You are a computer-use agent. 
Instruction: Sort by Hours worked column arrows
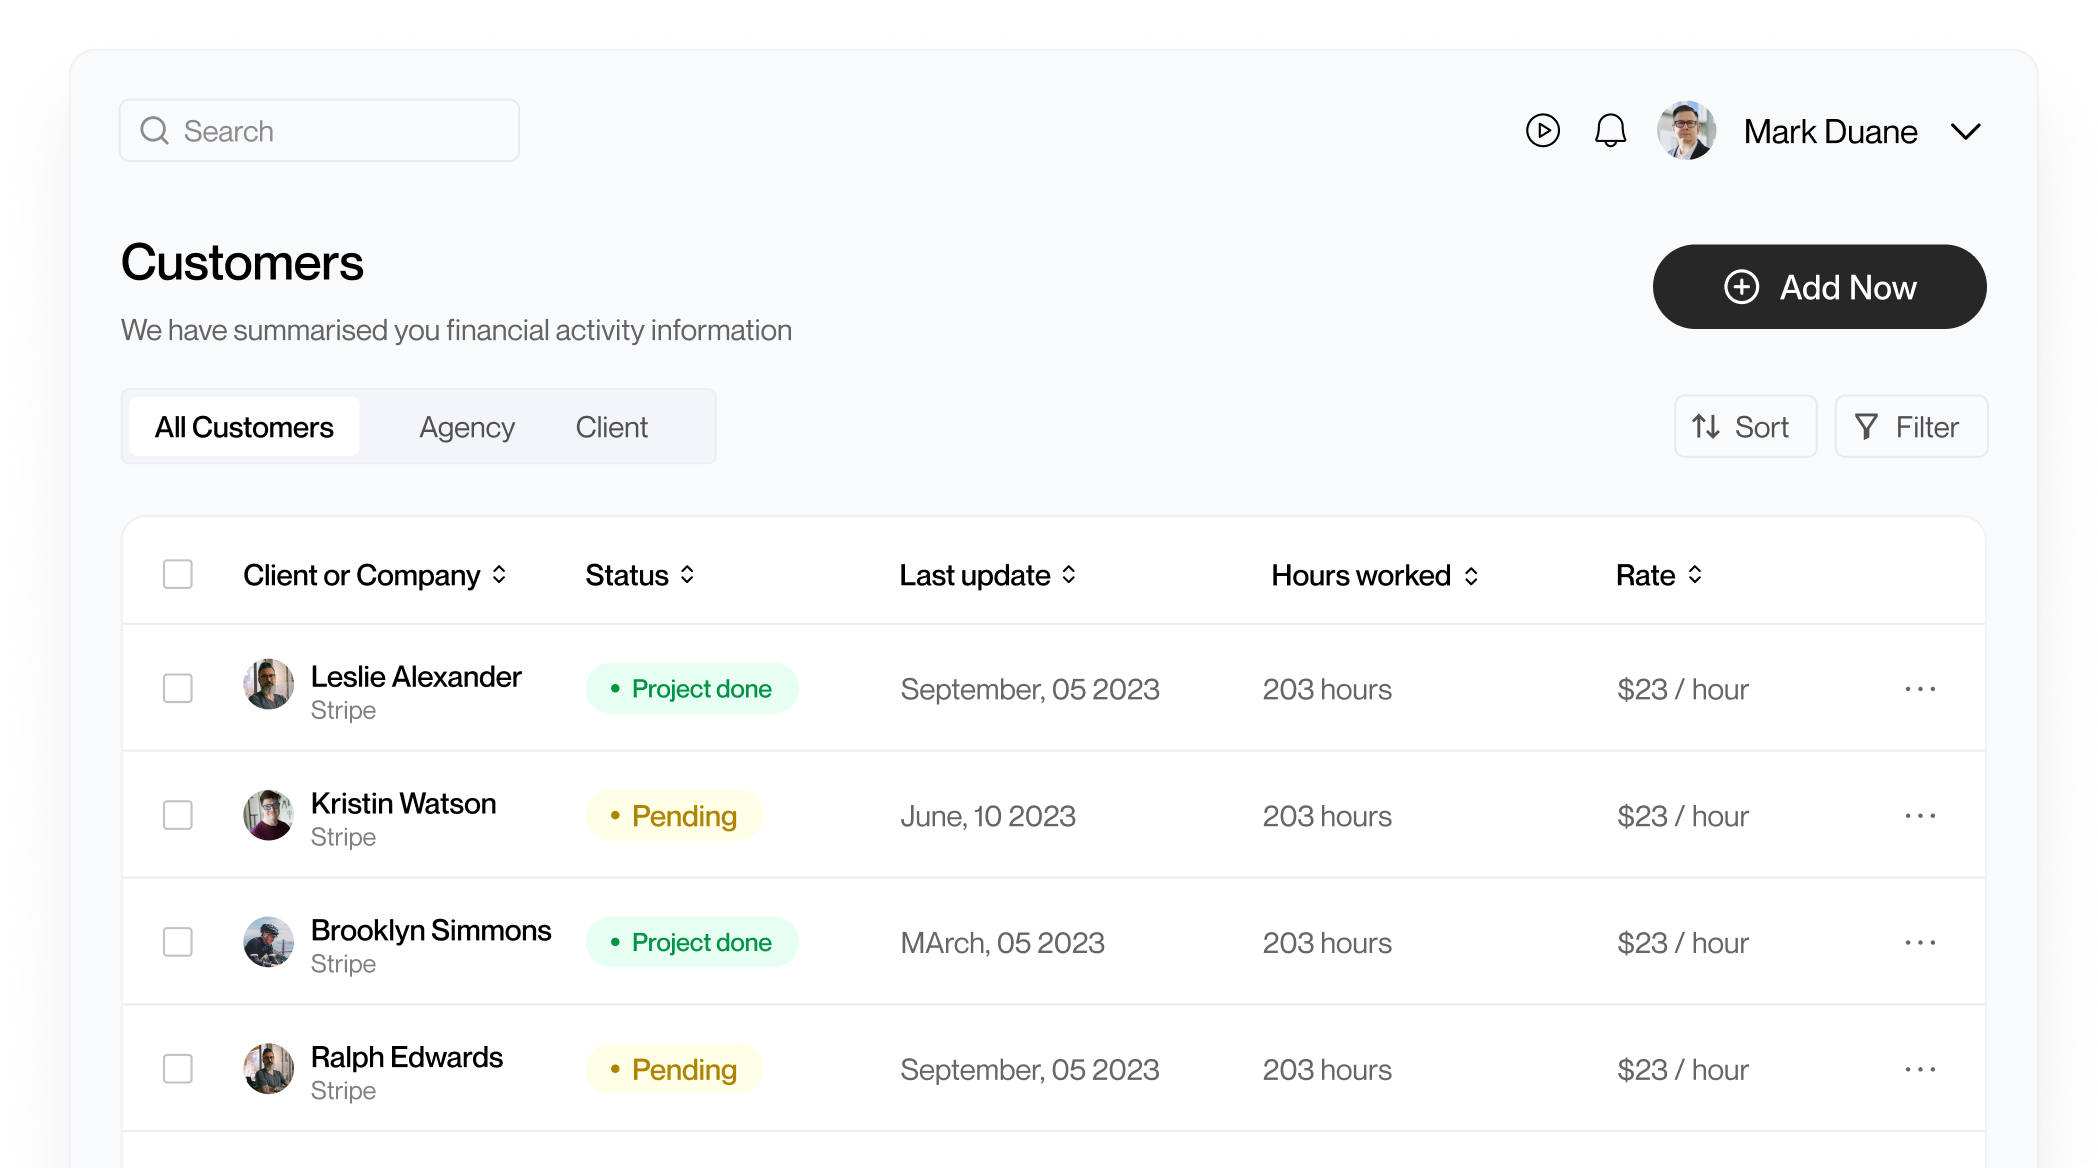point(1471,576)
